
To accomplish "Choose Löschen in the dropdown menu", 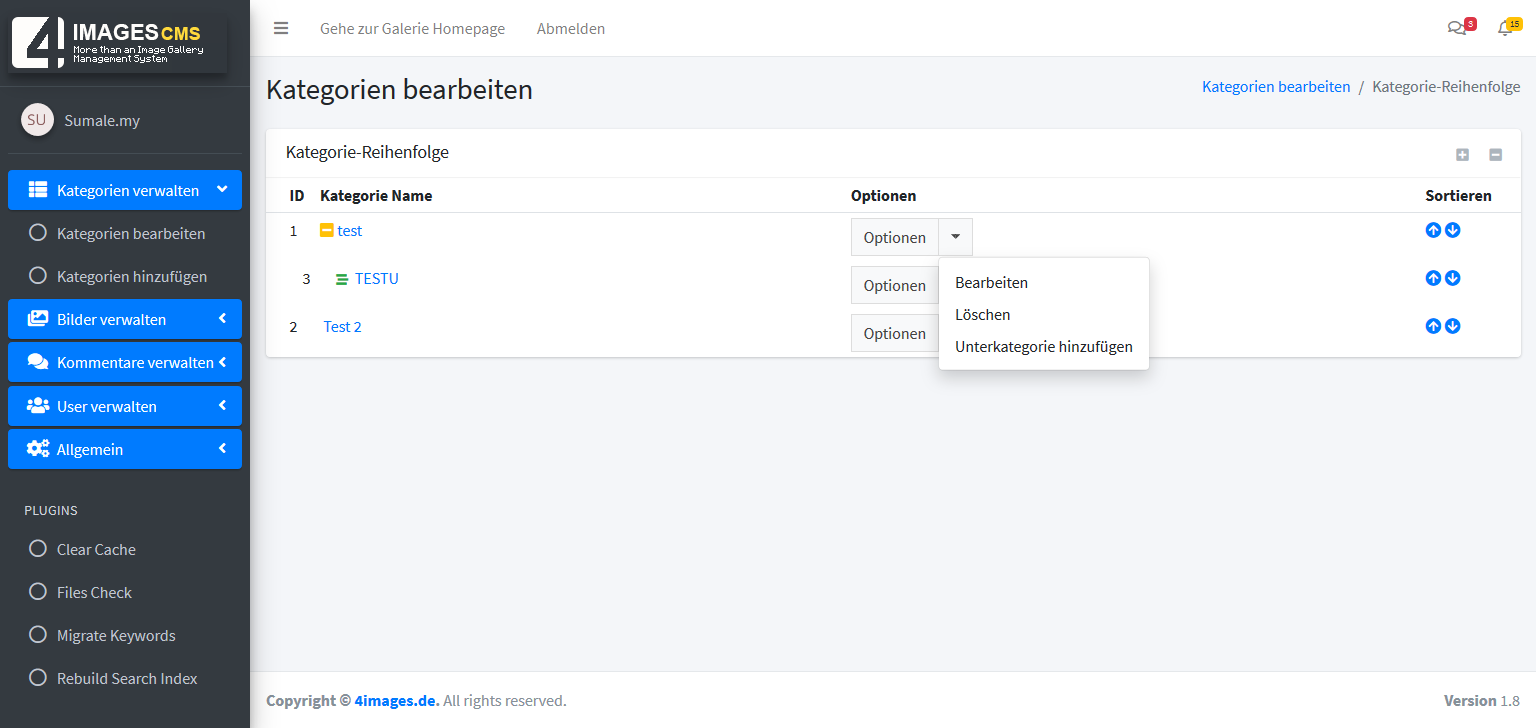I will [x=982, y=315].
